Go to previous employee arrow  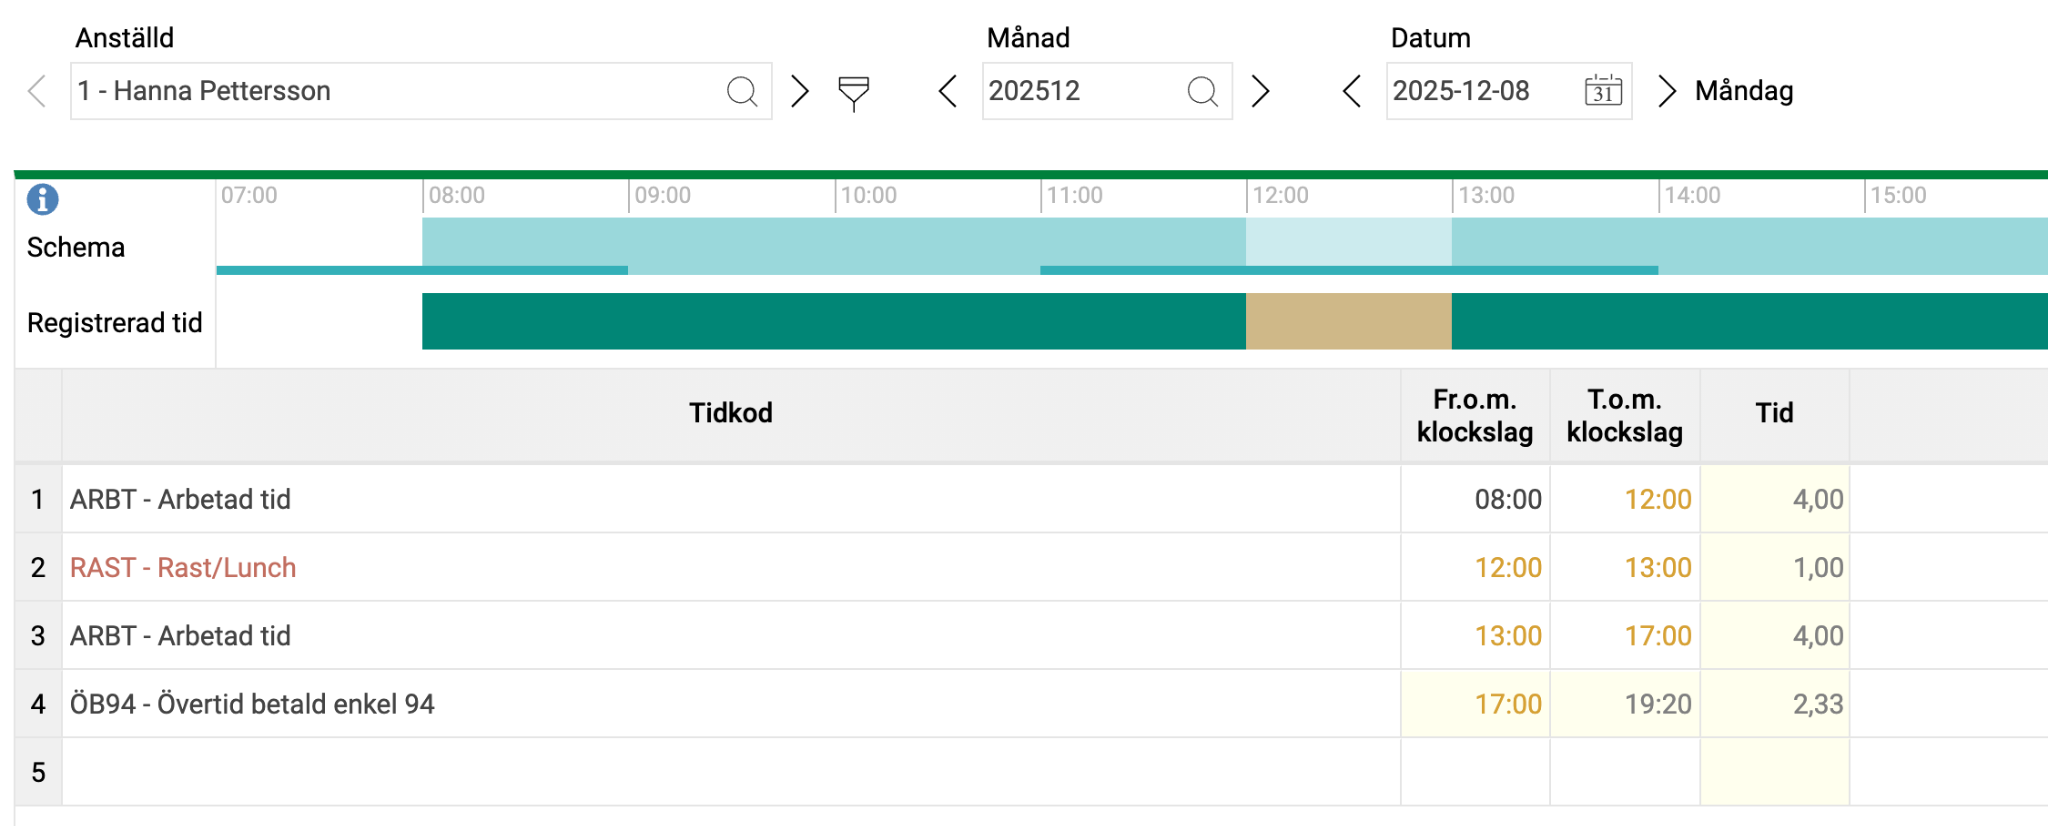37,91
